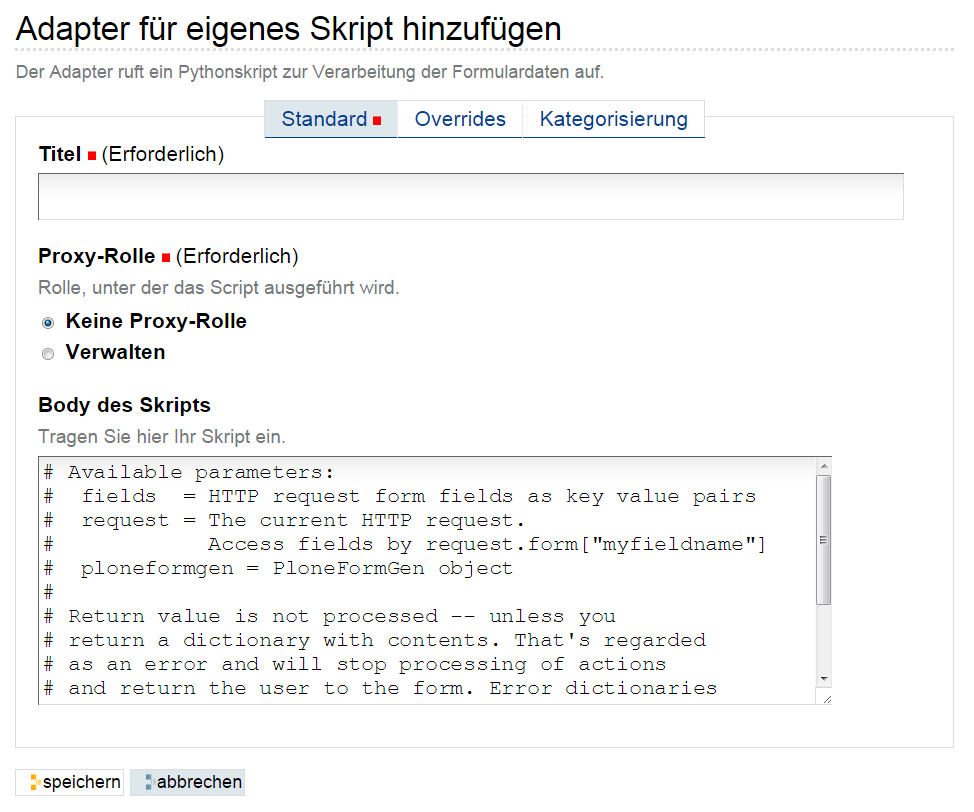The width and height of the screenshot is (974, 812).
Task: Open the Kategorisierung tab
Action: 613,119
